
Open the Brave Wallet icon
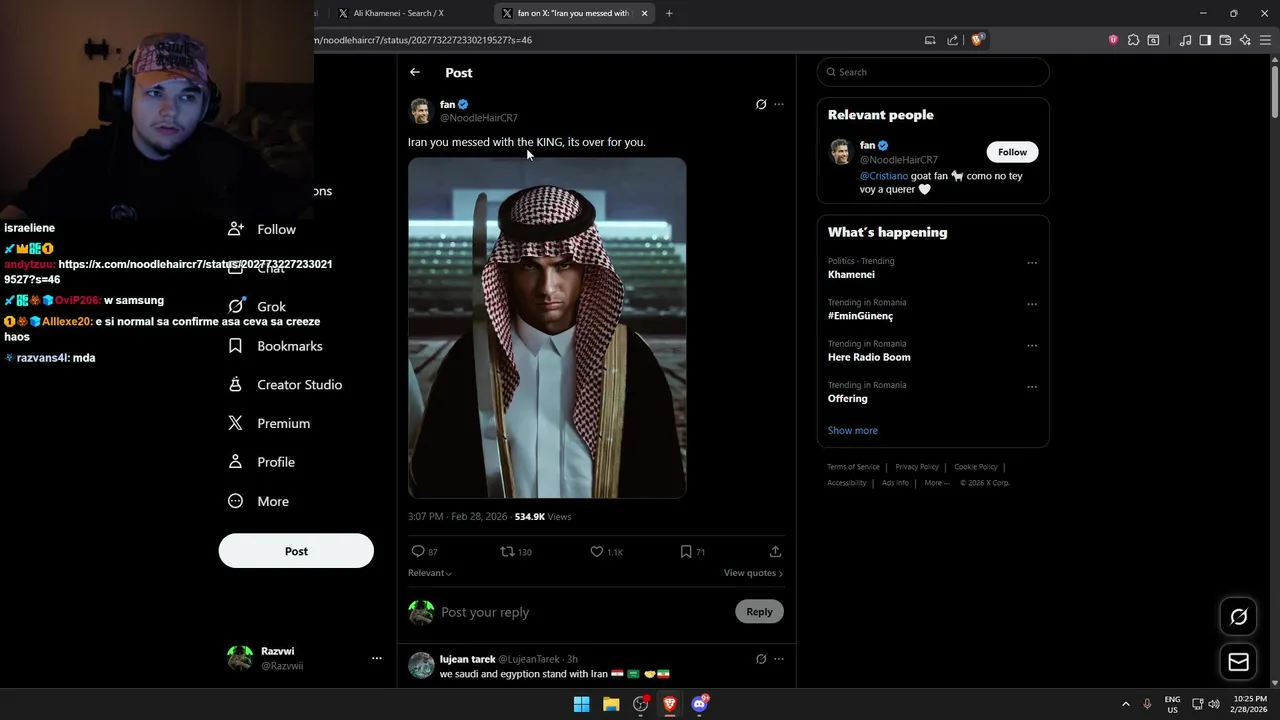tap(1225, 40)
